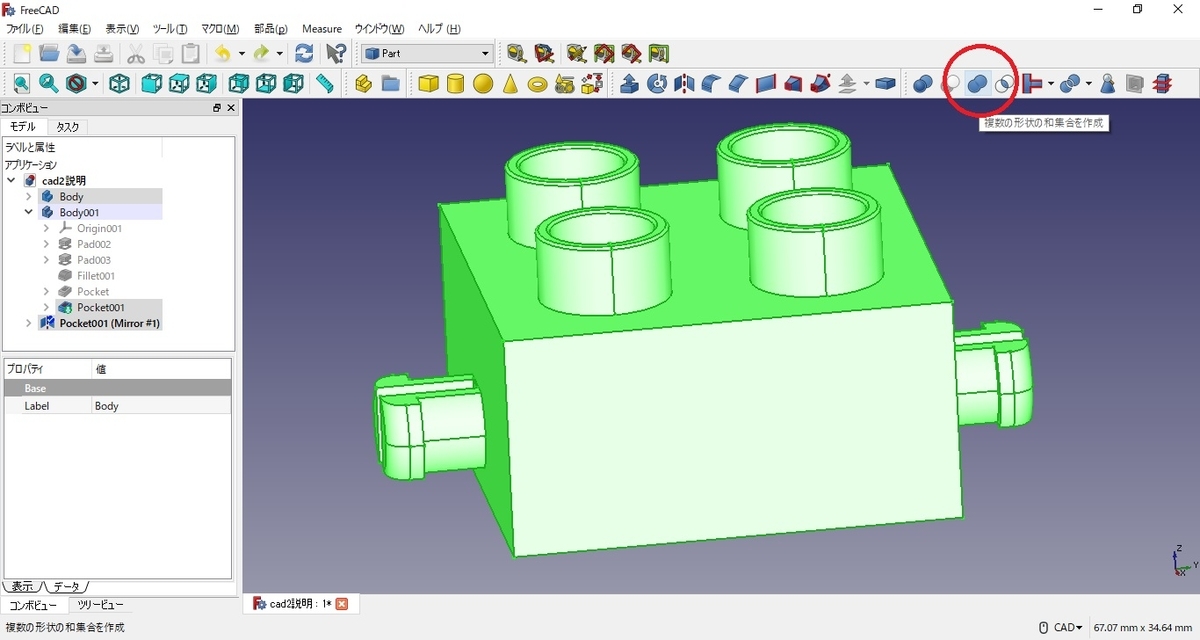Open the ファイル(F) menu
This screenshot has width=1200, height=640.
pyautogui.click(x=27, y=29)
